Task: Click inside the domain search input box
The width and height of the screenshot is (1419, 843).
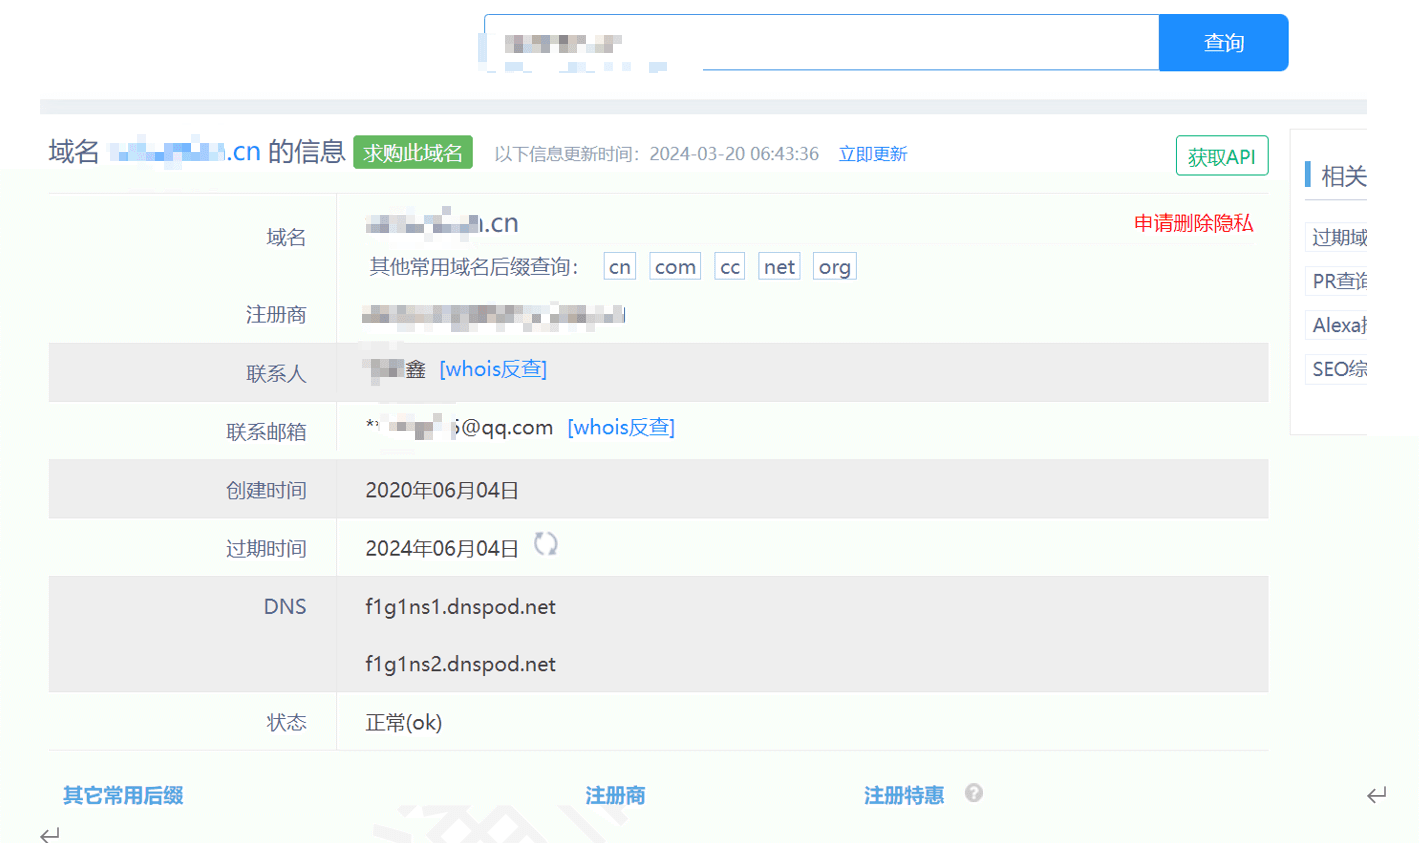Action: coord(820,42)
